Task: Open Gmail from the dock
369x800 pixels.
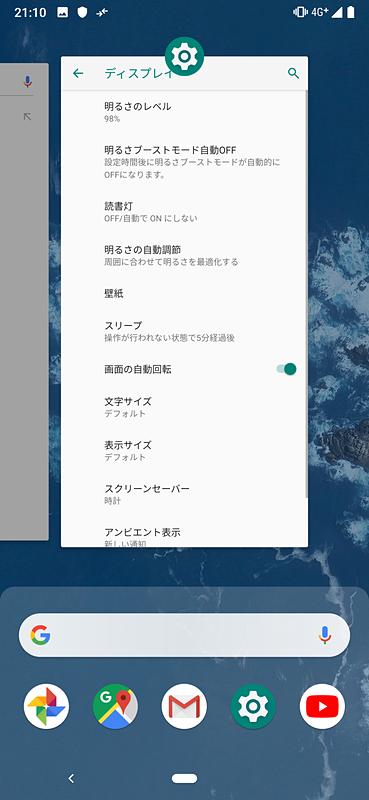Action: [x=184, y=706]
